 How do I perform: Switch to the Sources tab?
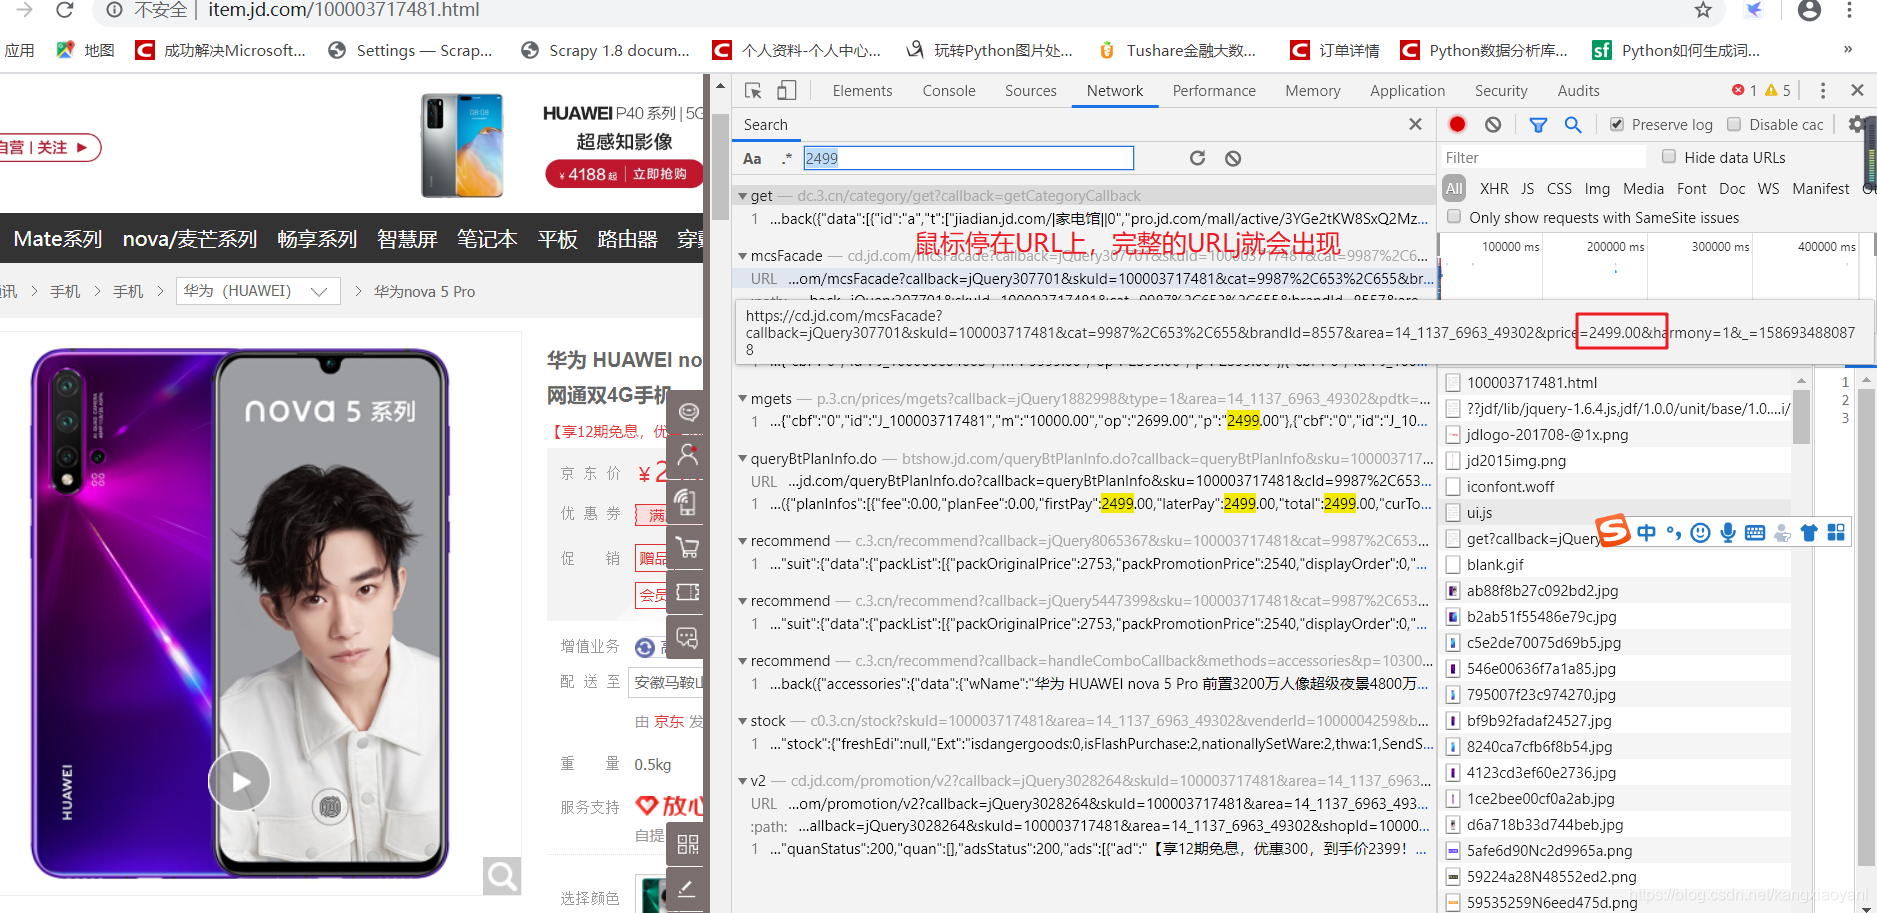tap(1031, 91)
